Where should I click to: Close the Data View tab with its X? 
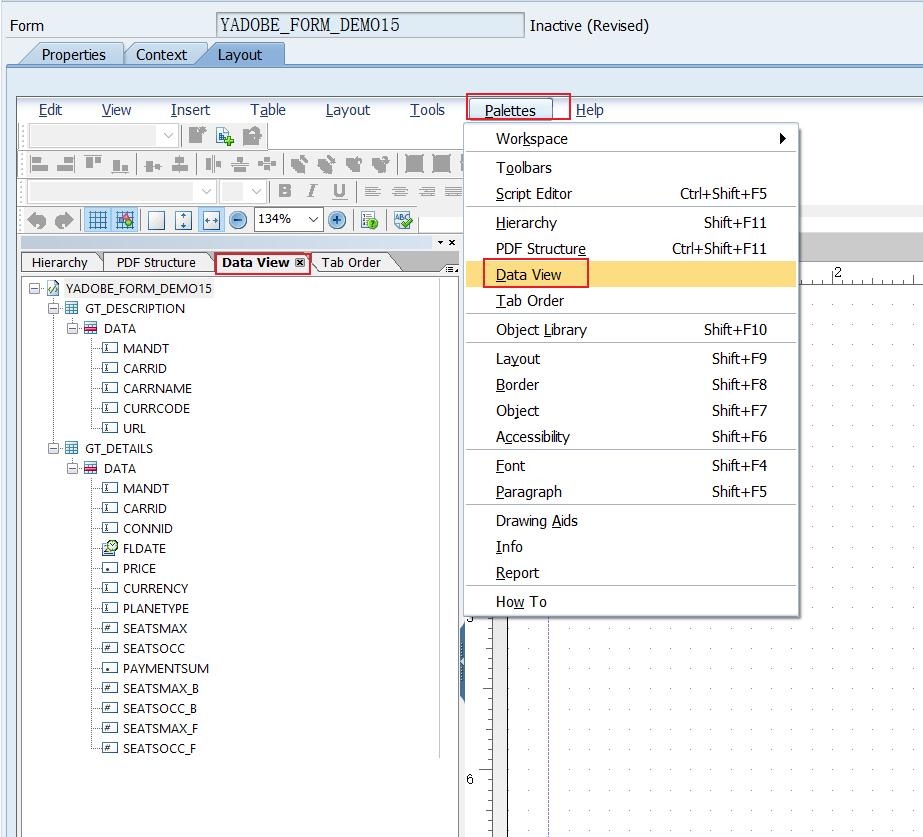(300, 263)
